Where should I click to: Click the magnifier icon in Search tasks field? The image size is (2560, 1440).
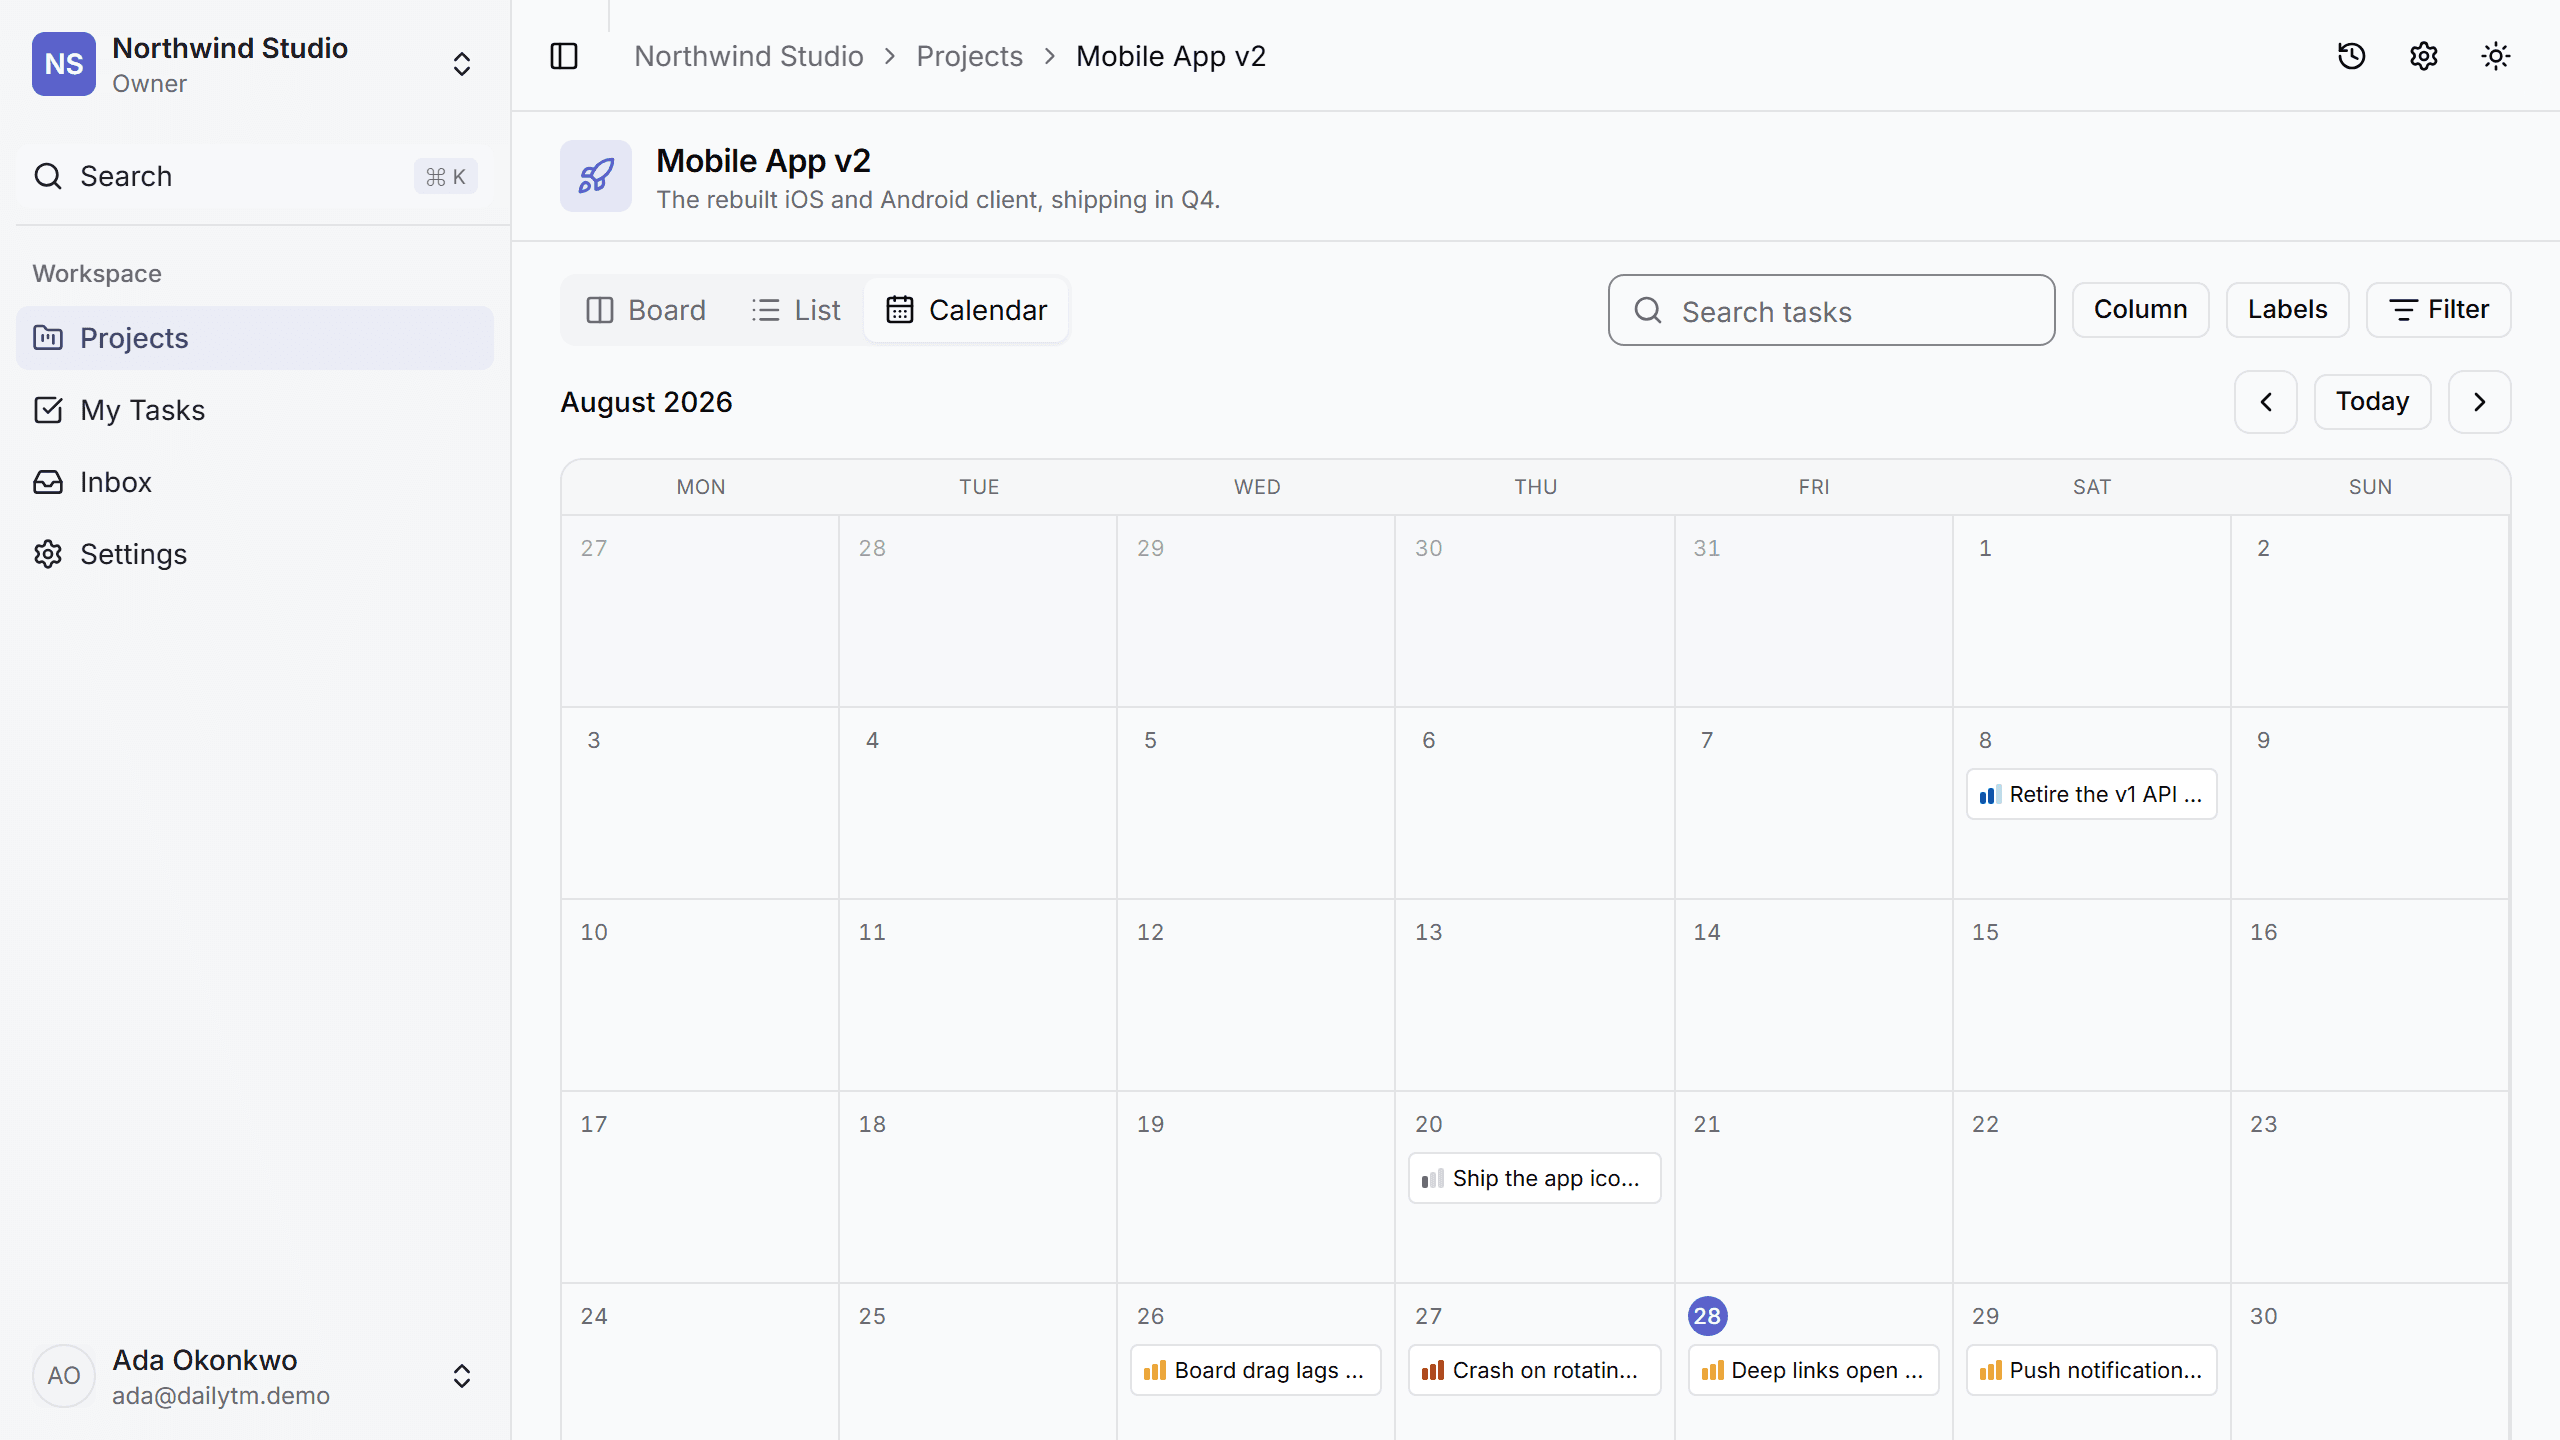[1648, 311]
